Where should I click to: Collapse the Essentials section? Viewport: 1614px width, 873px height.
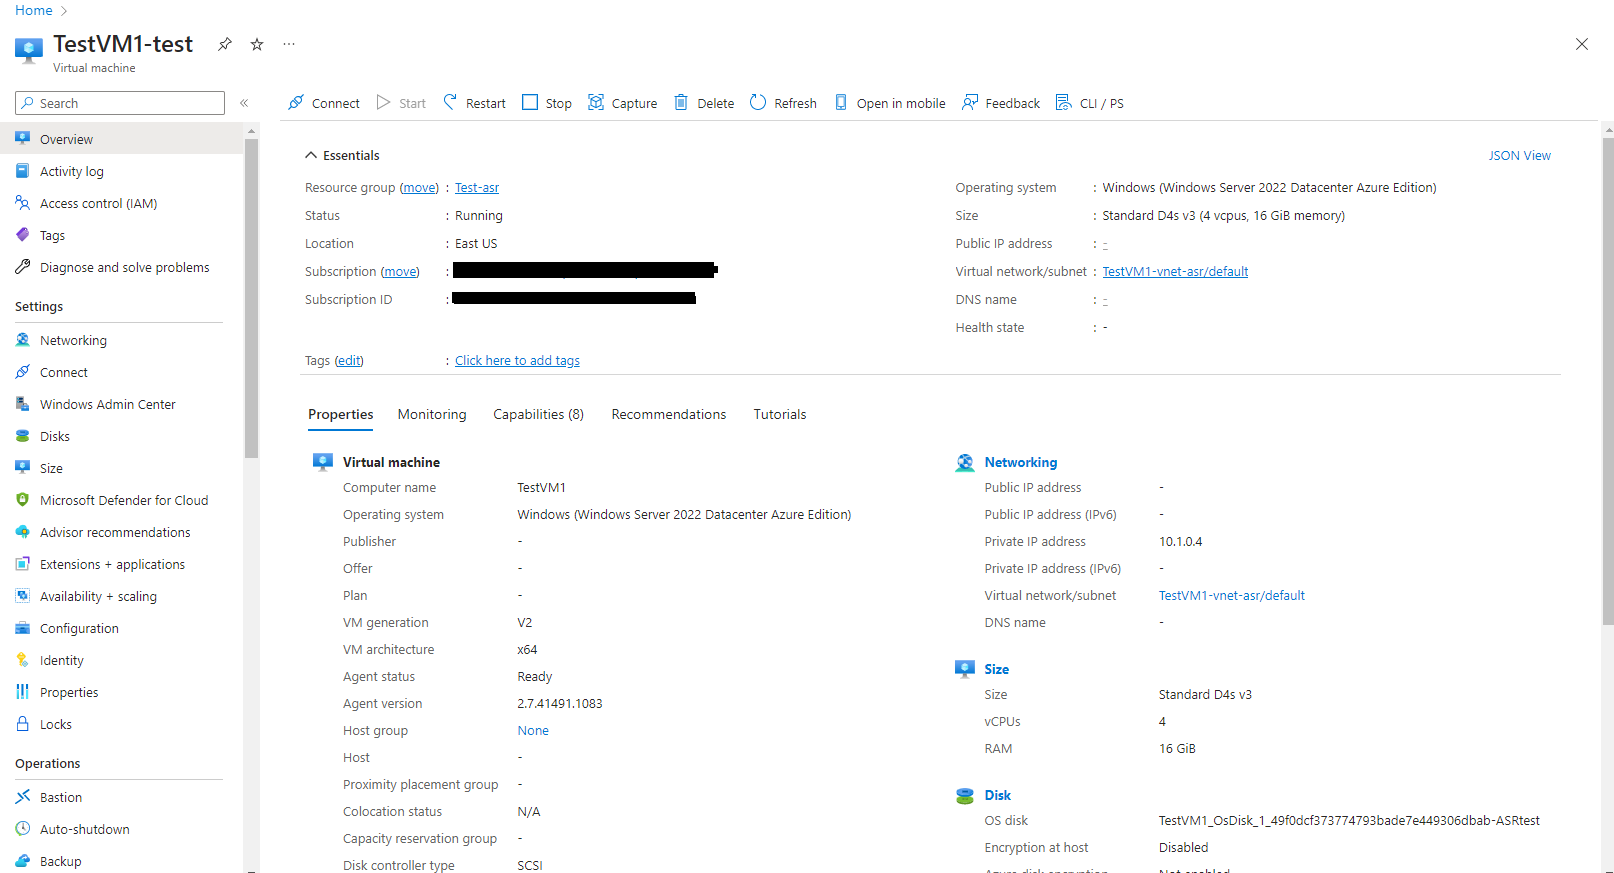pos(342,155)
